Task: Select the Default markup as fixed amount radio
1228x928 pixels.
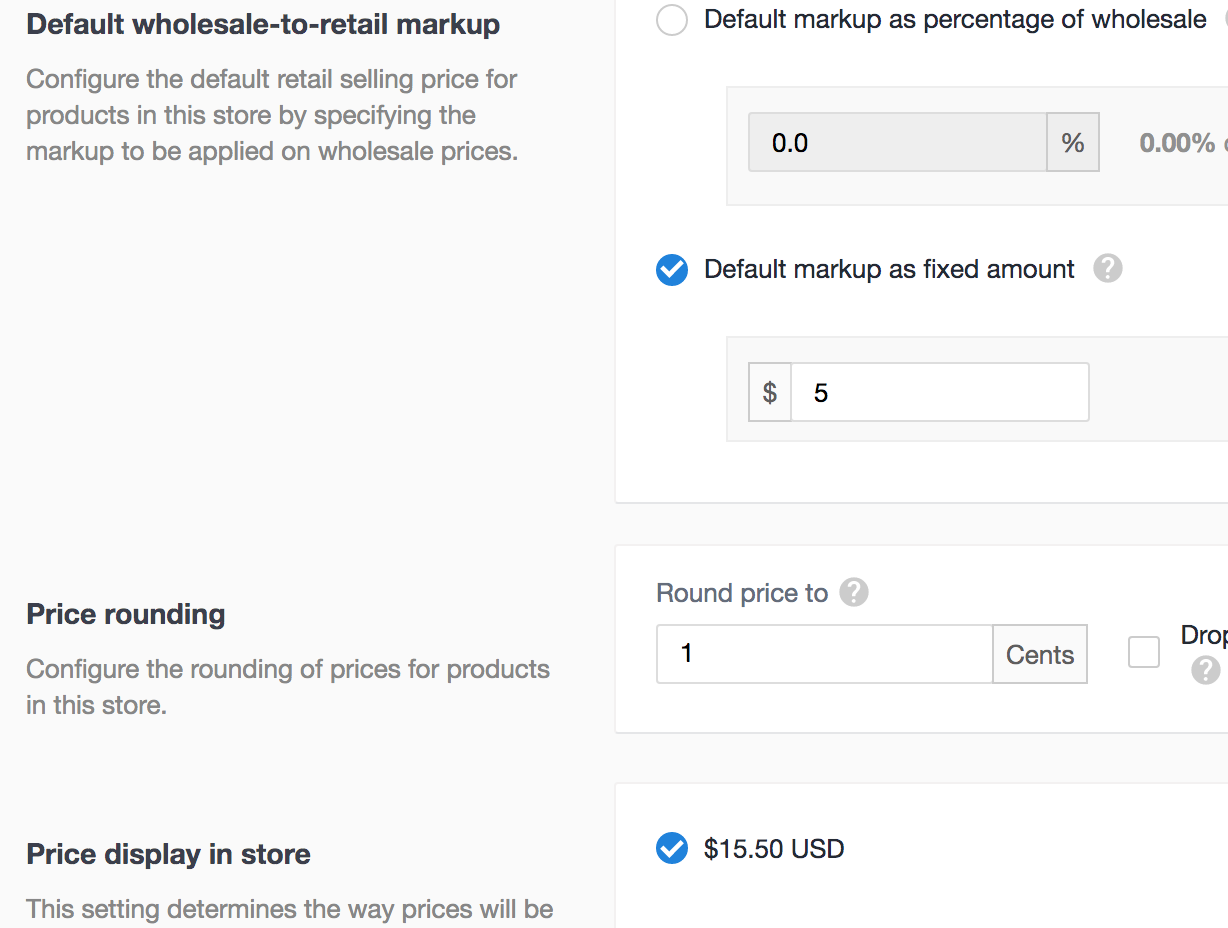Action: 672,270
